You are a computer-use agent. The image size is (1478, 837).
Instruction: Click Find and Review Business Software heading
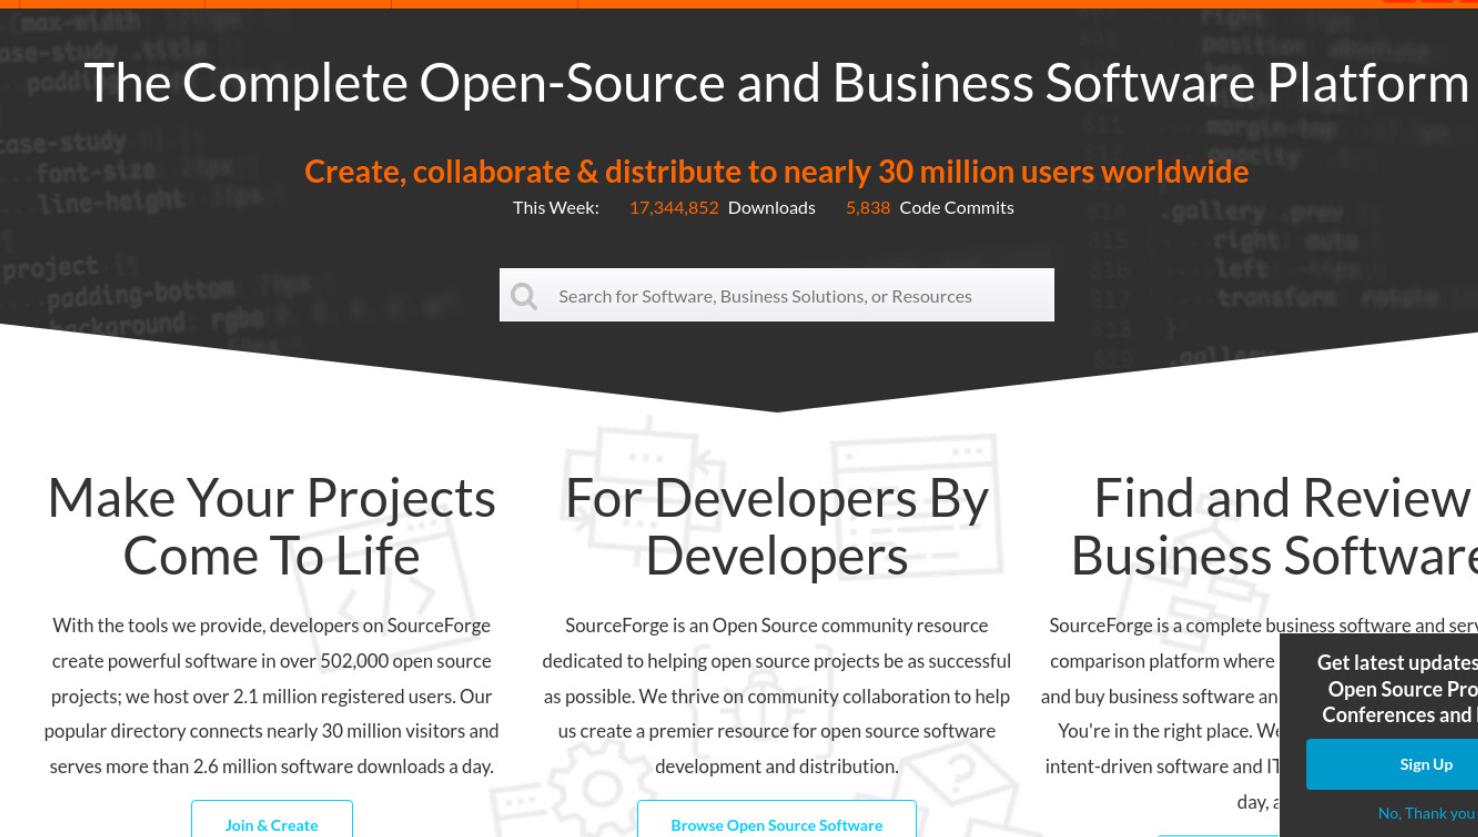click(1275, 526)
